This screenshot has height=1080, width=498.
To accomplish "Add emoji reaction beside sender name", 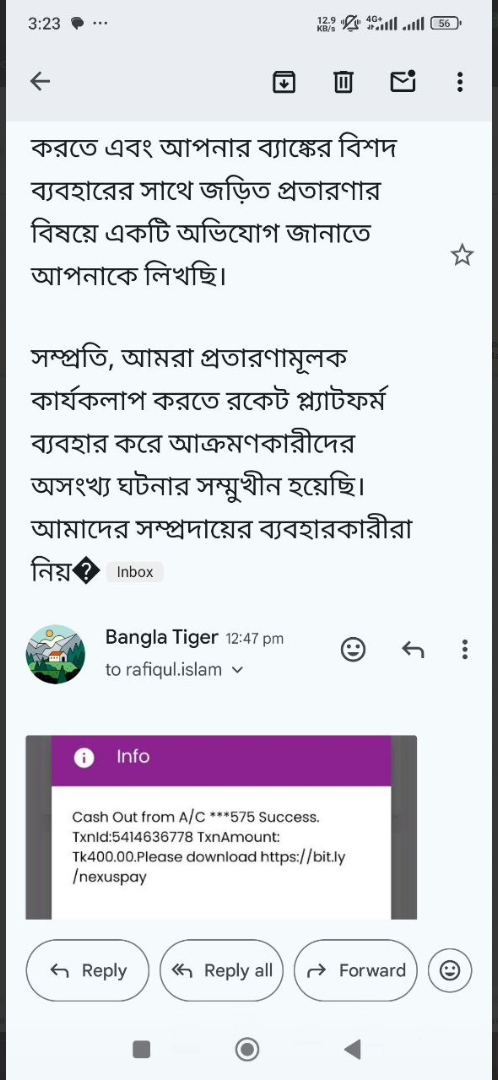I will pyautogui.click(x=353, y=650).
